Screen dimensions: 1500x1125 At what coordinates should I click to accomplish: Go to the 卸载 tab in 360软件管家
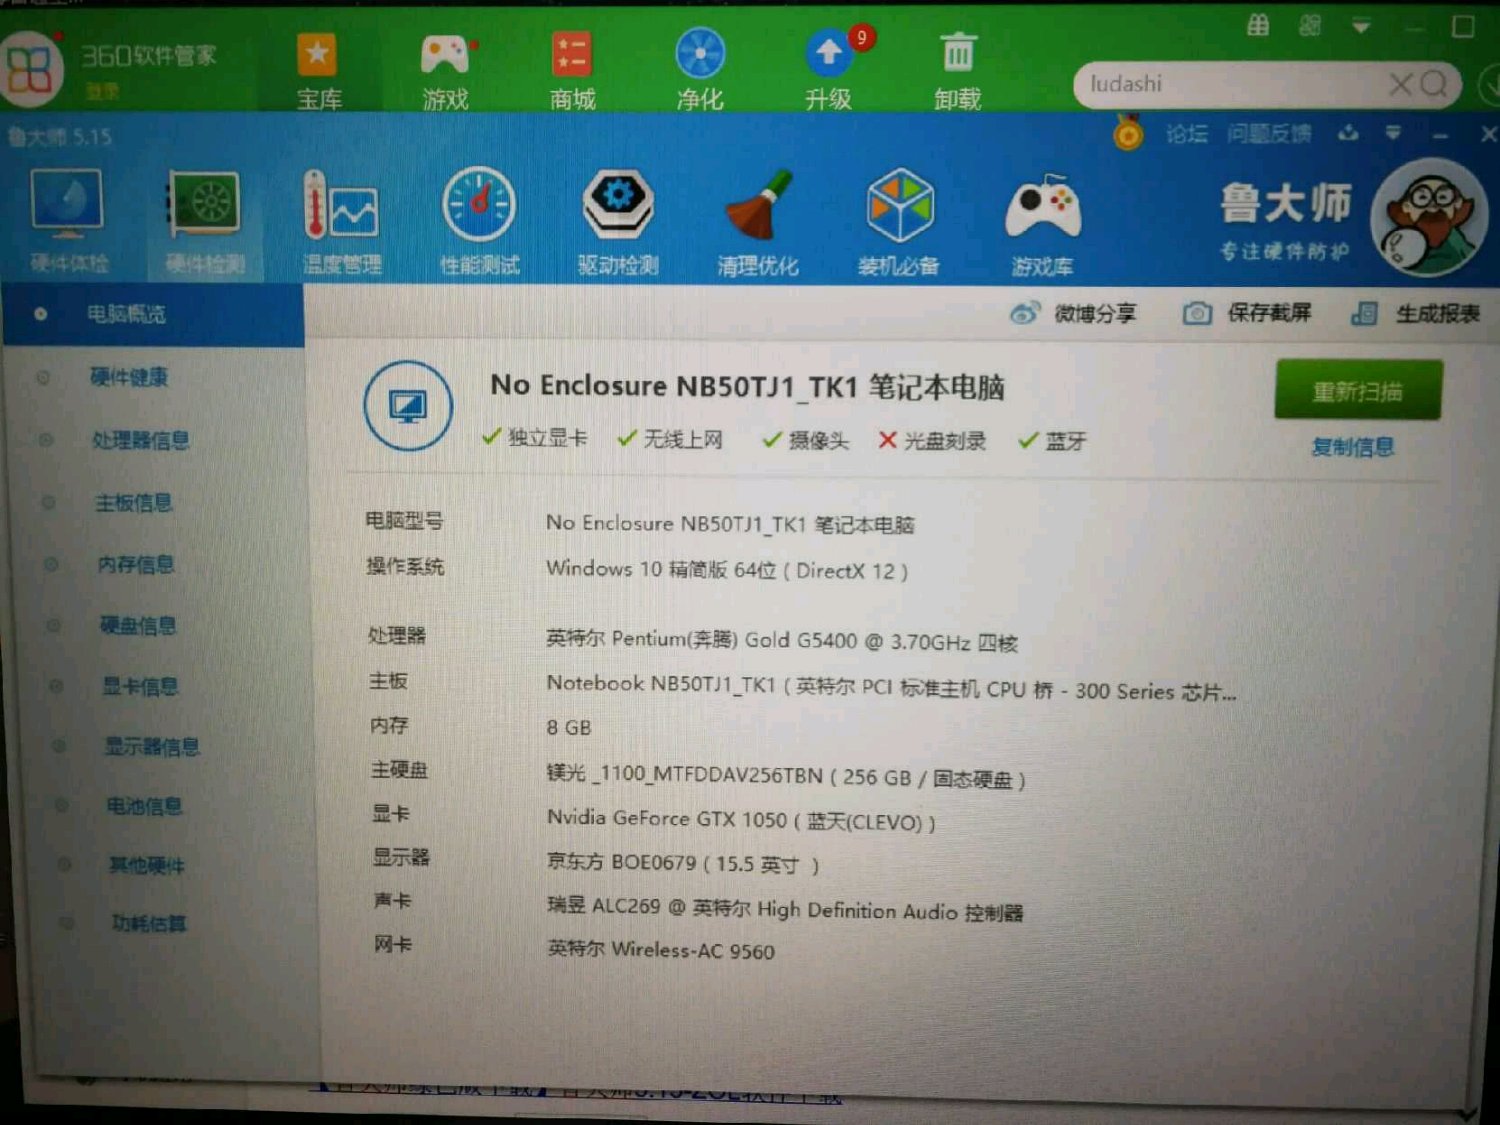coord(958,70)
